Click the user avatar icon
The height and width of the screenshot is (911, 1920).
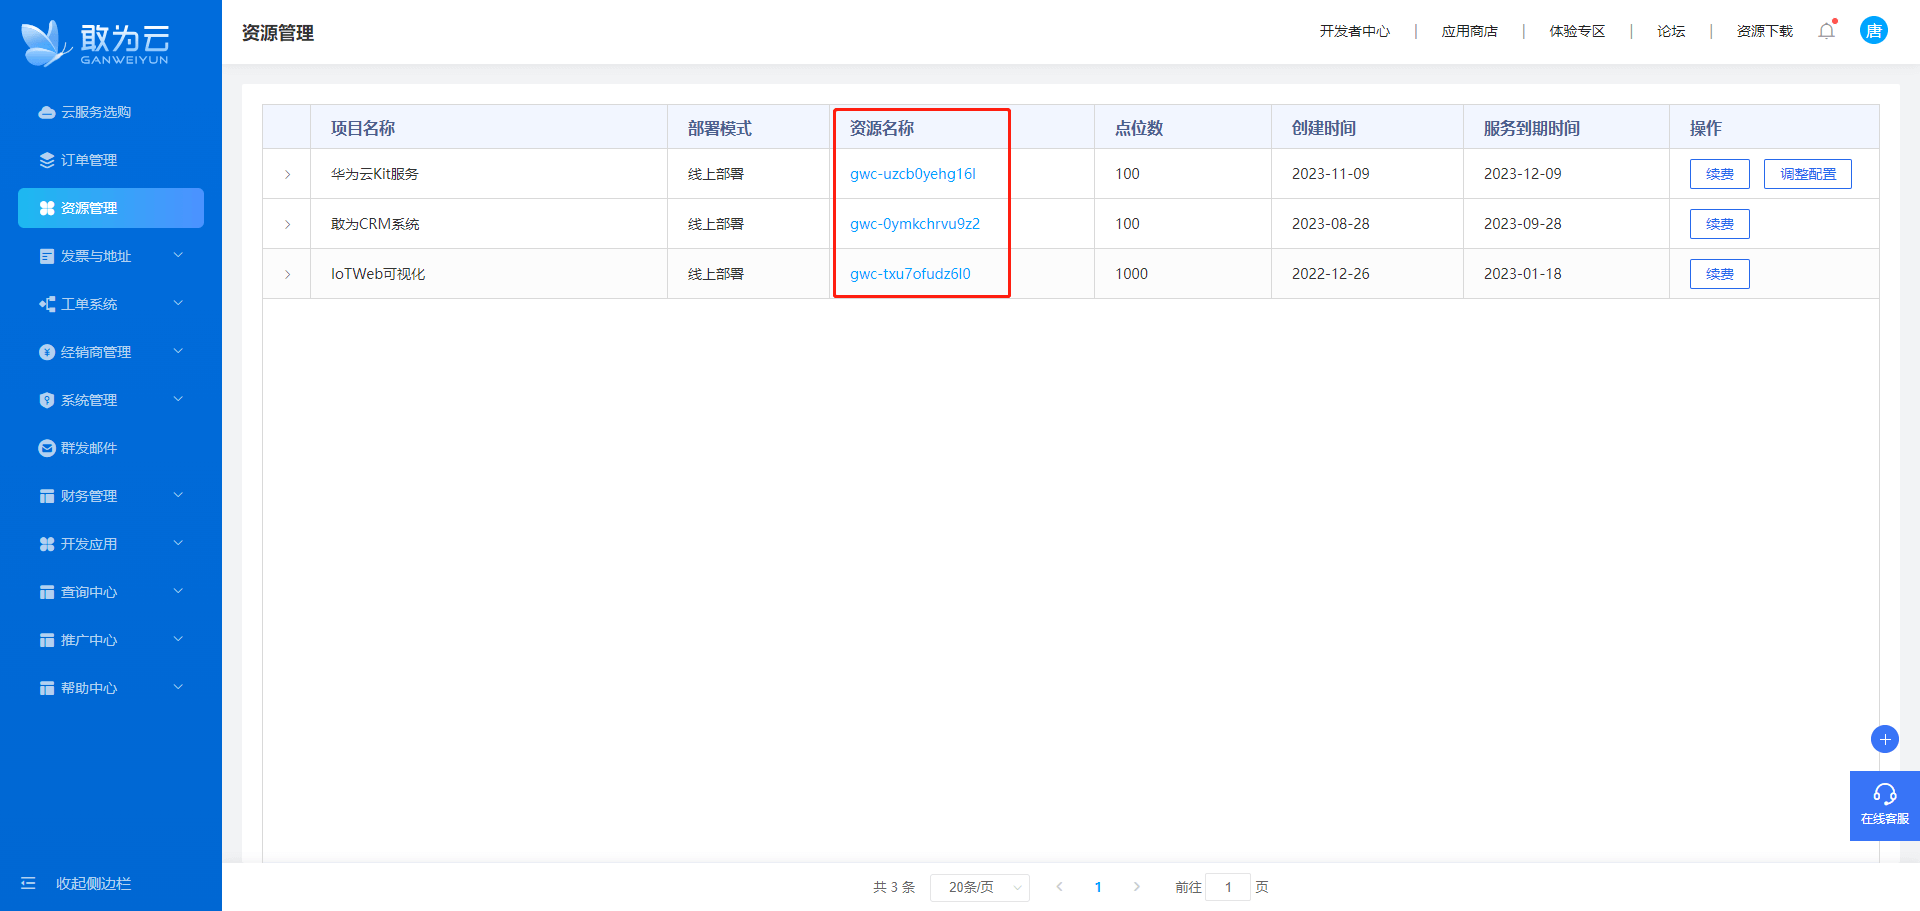coord(1873,31)
